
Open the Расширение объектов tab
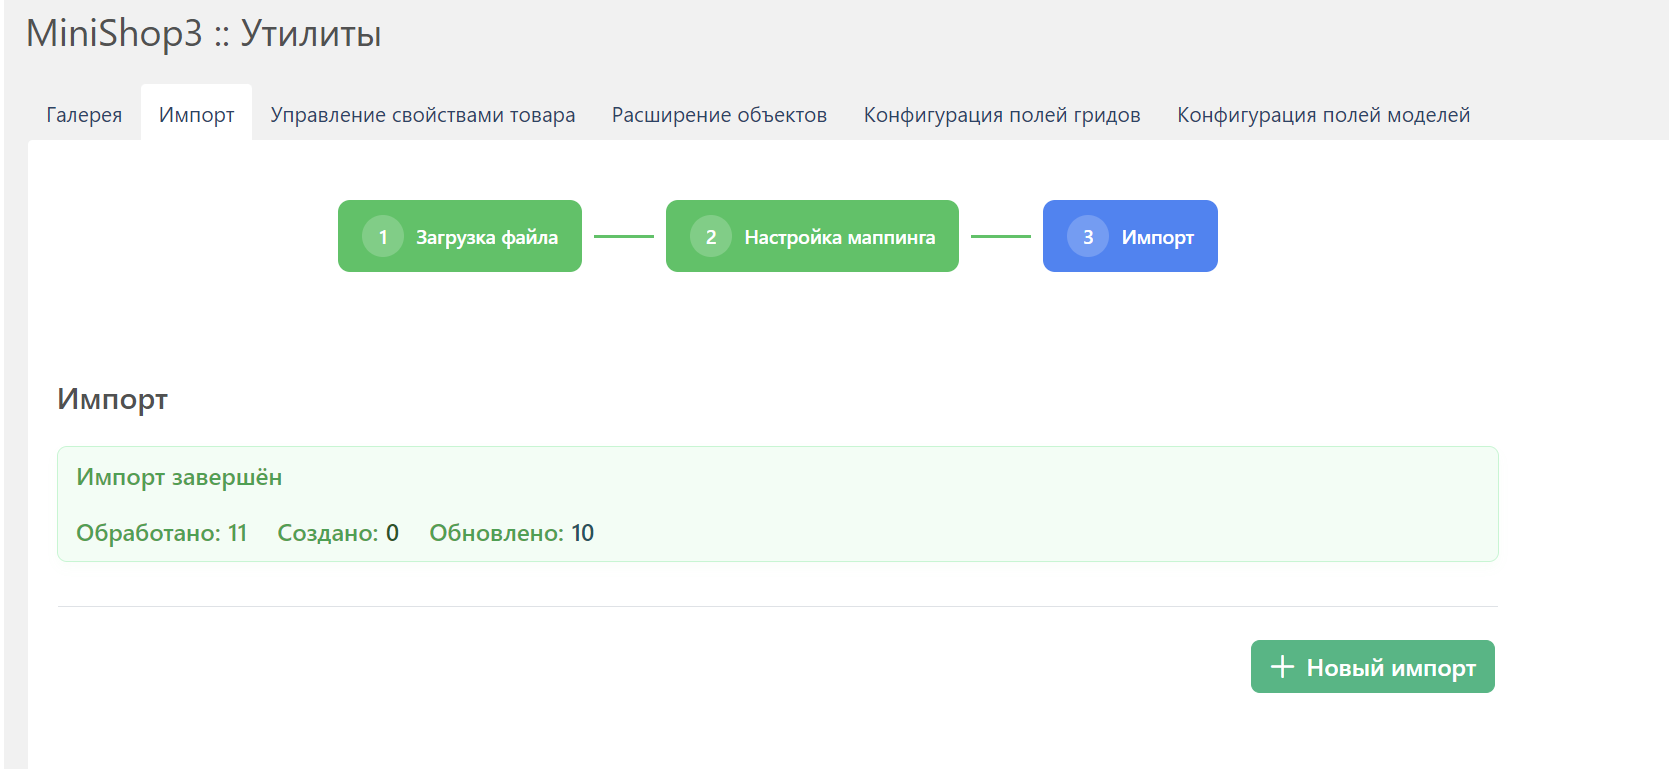(719, 115)
